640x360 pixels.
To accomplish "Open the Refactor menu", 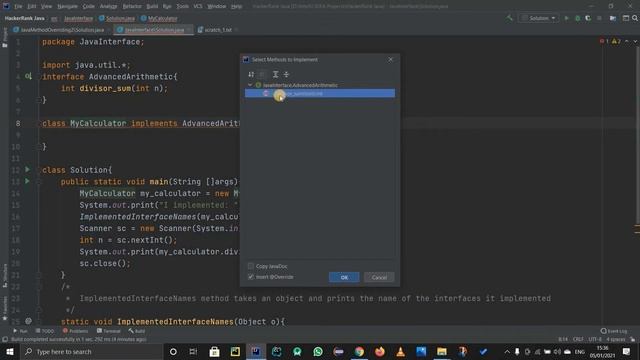I will (132, 6).
